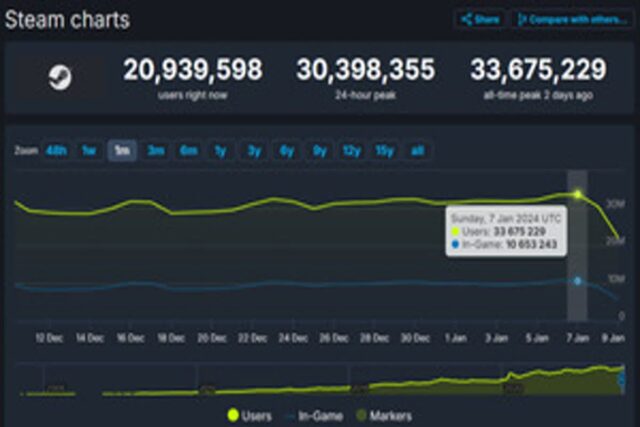Click the Steam charts heading

pos(67,20)
